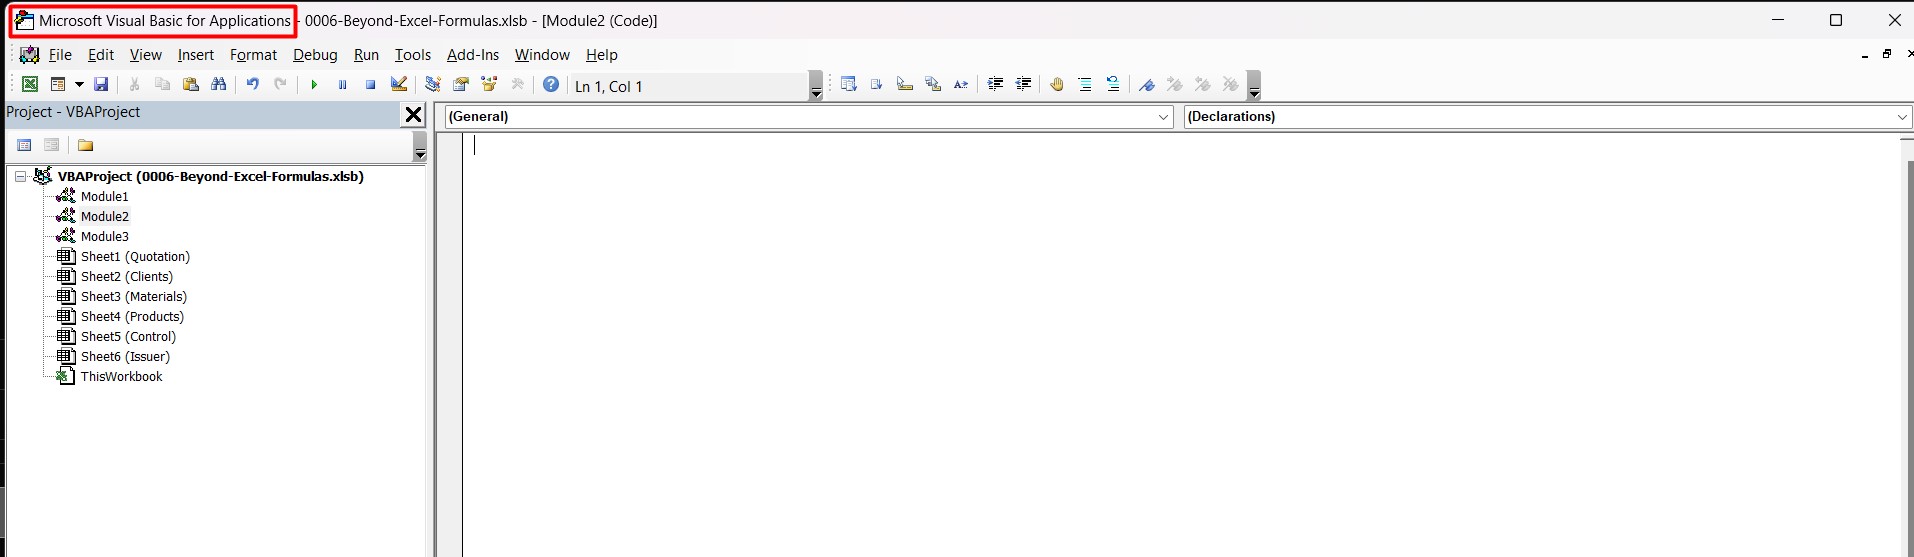Open the Insert menu

[x=196, y=55]
